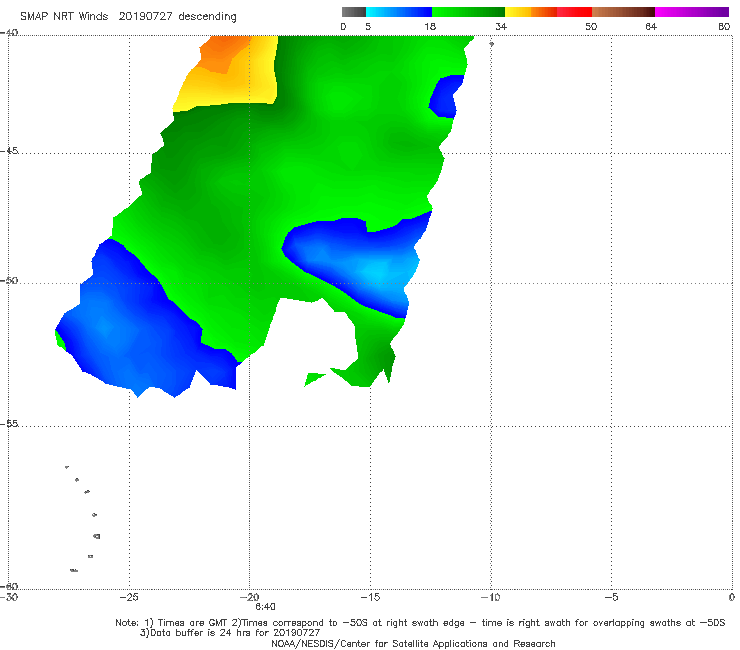
Task: Select the magenta-purple segment of the color bar
Action: coord(692,12)
